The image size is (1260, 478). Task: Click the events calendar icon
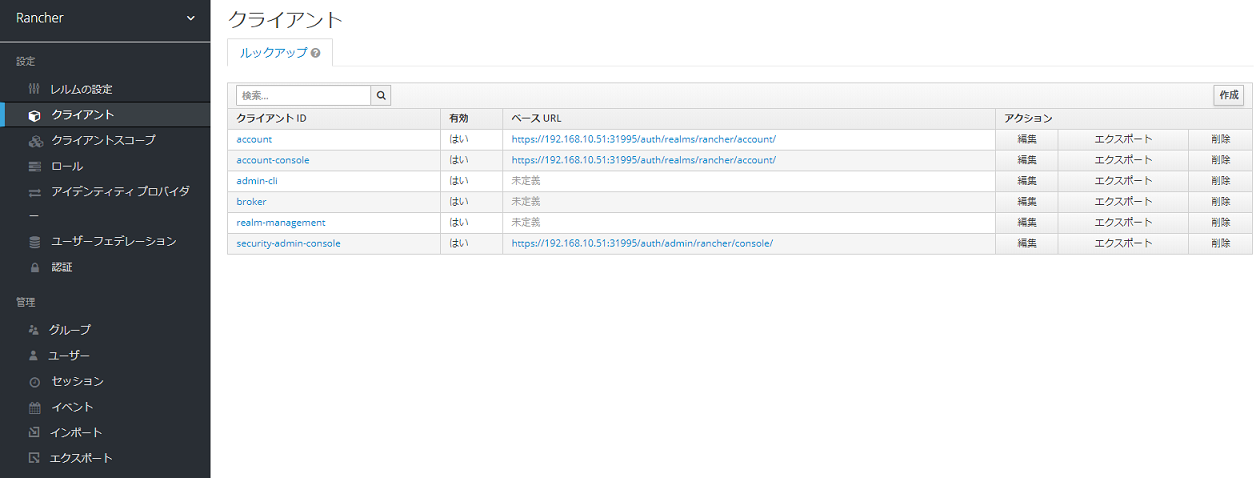(x=35, y=407)
